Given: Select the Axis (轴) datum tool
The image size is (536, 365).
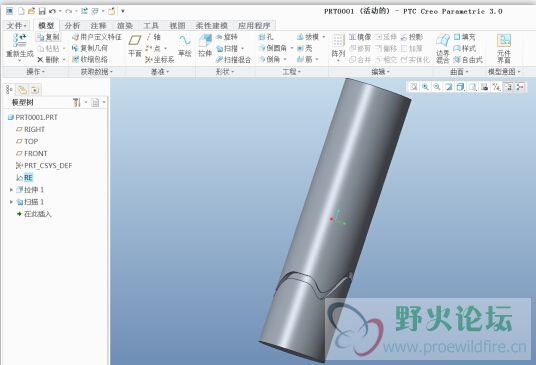Looking at the screenshot, I should (153, 37).
